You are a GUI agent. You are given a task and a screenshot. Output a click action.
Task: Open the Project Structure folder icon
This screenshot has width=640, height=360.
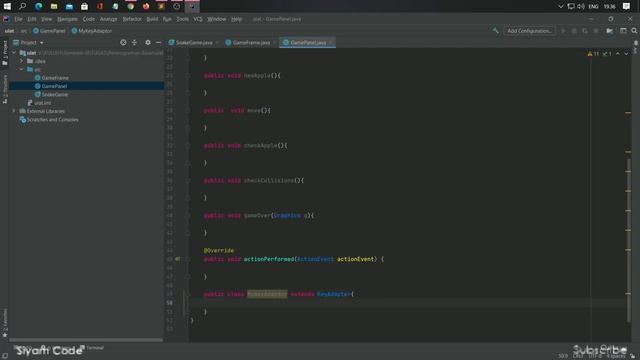609,31
